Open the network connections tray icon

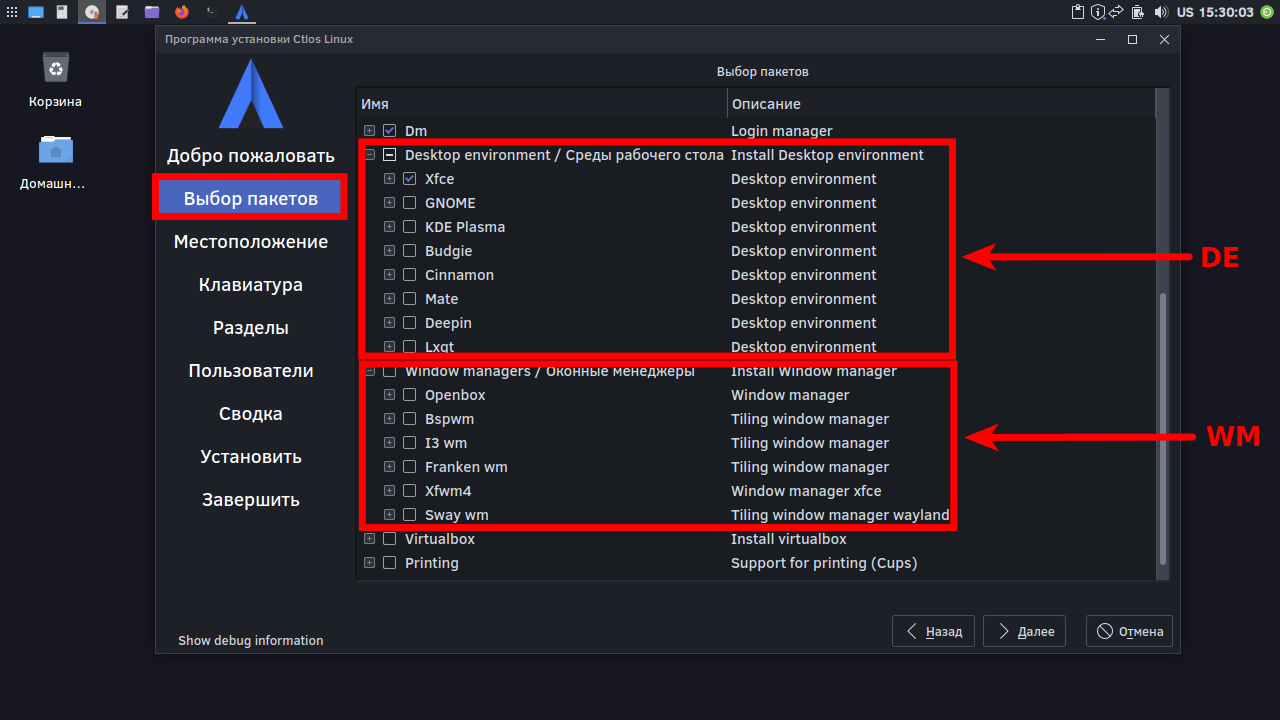pos(1118,12)
